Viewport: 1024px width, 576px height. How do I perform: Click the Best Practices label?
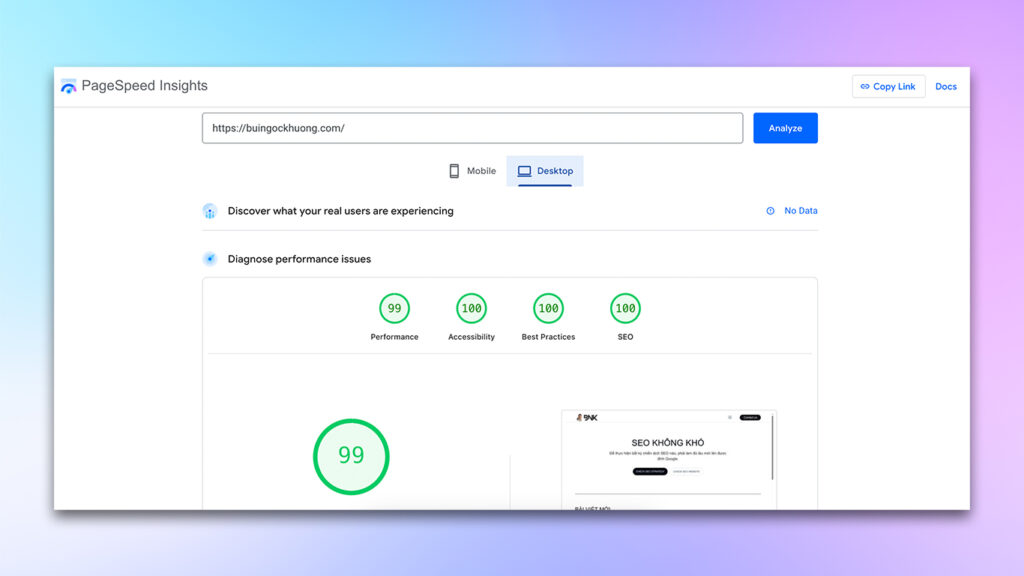coord(549,337)
